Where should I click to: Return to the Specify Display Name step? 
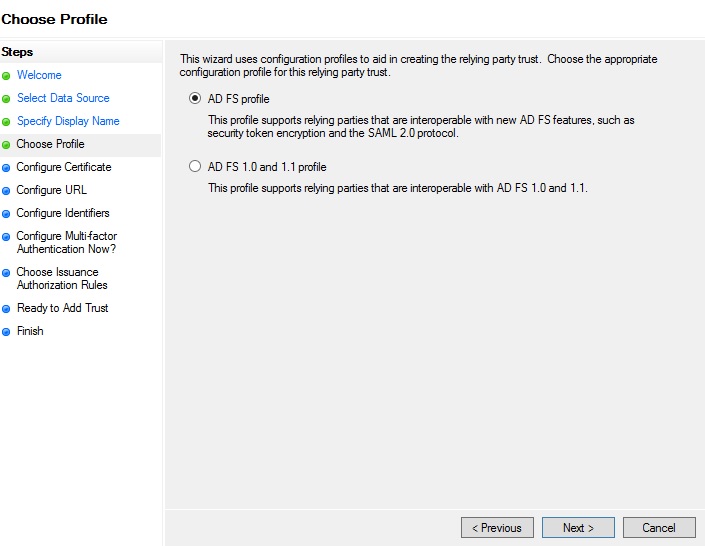coord(68,121)
